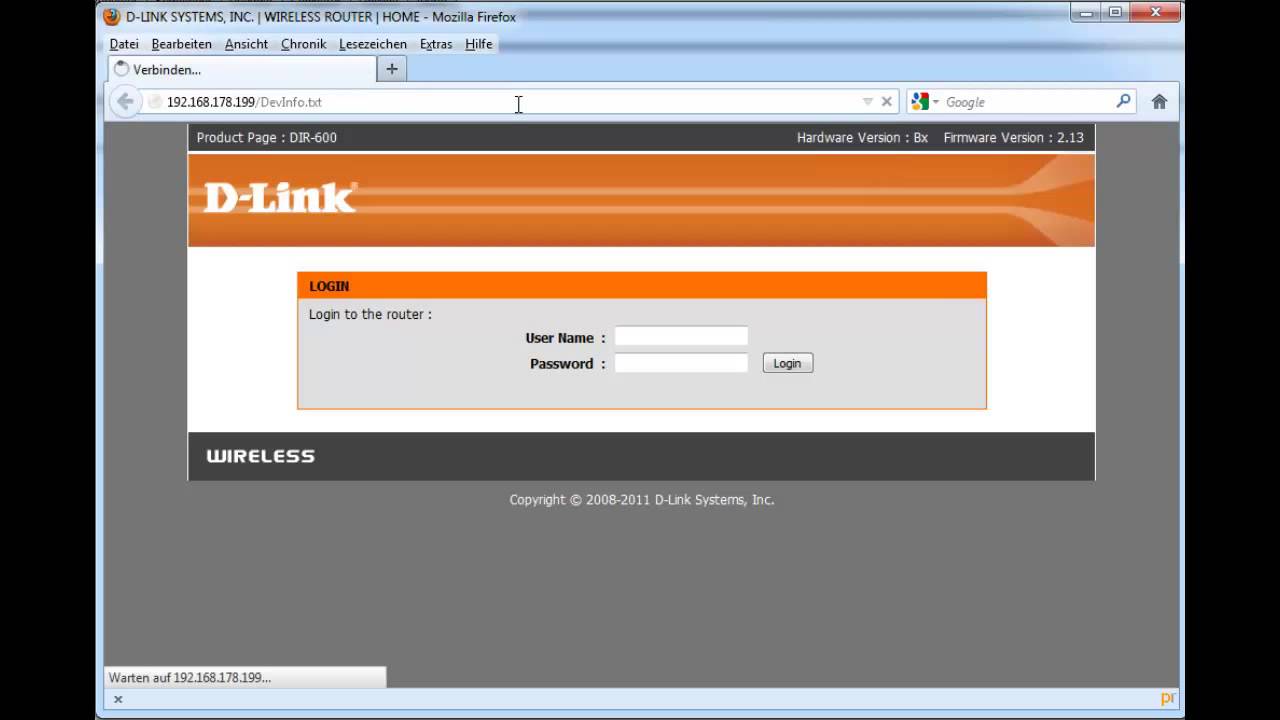Close the add-on bar with X

(118, 699)
